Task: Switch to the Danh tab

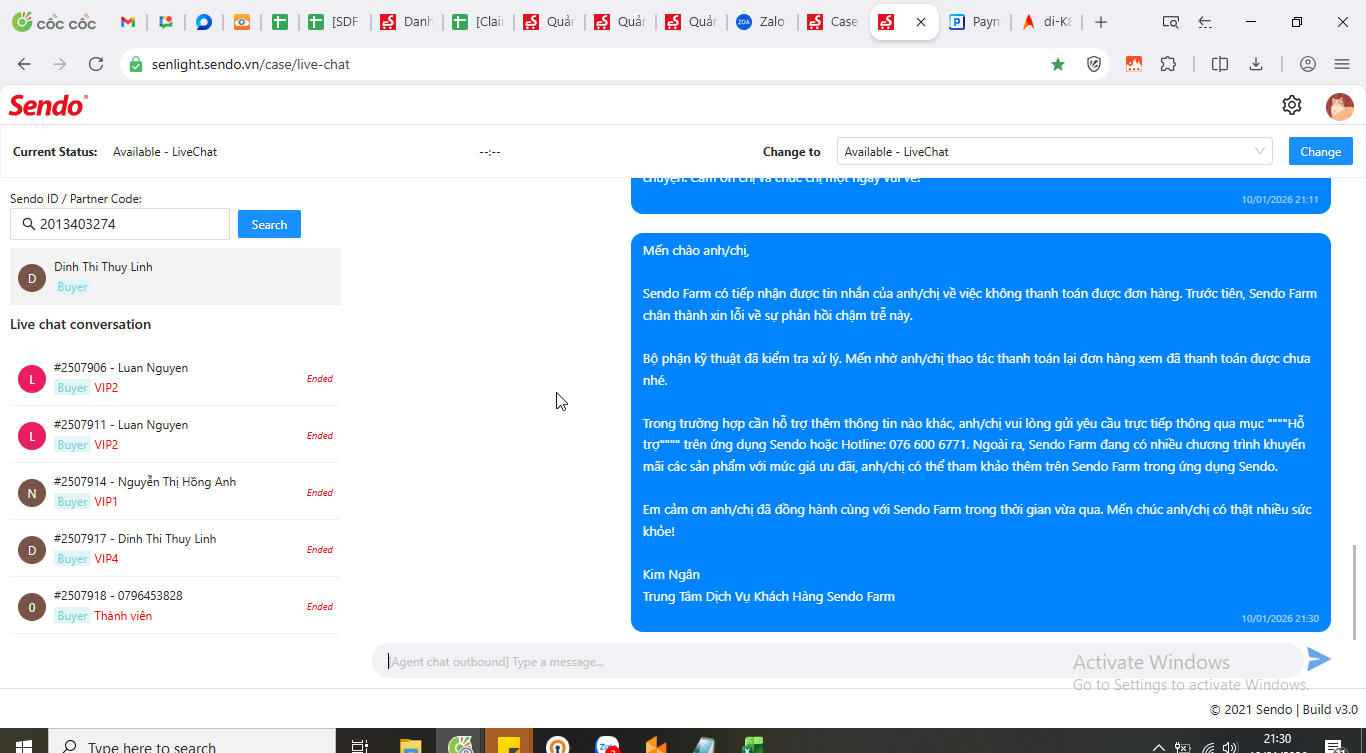Action: [x=406, y=22]
